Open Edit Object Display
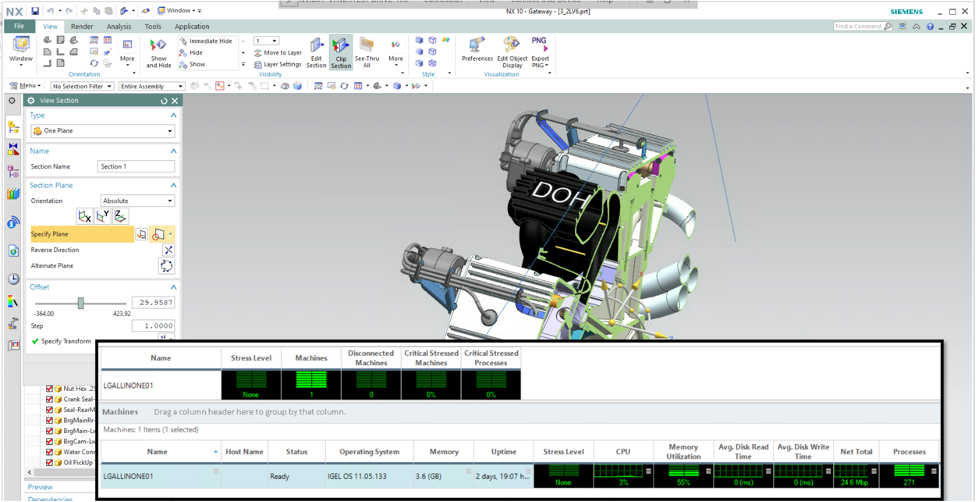The height and width of the screenshot is (502, 977). (x=510, y=52)
